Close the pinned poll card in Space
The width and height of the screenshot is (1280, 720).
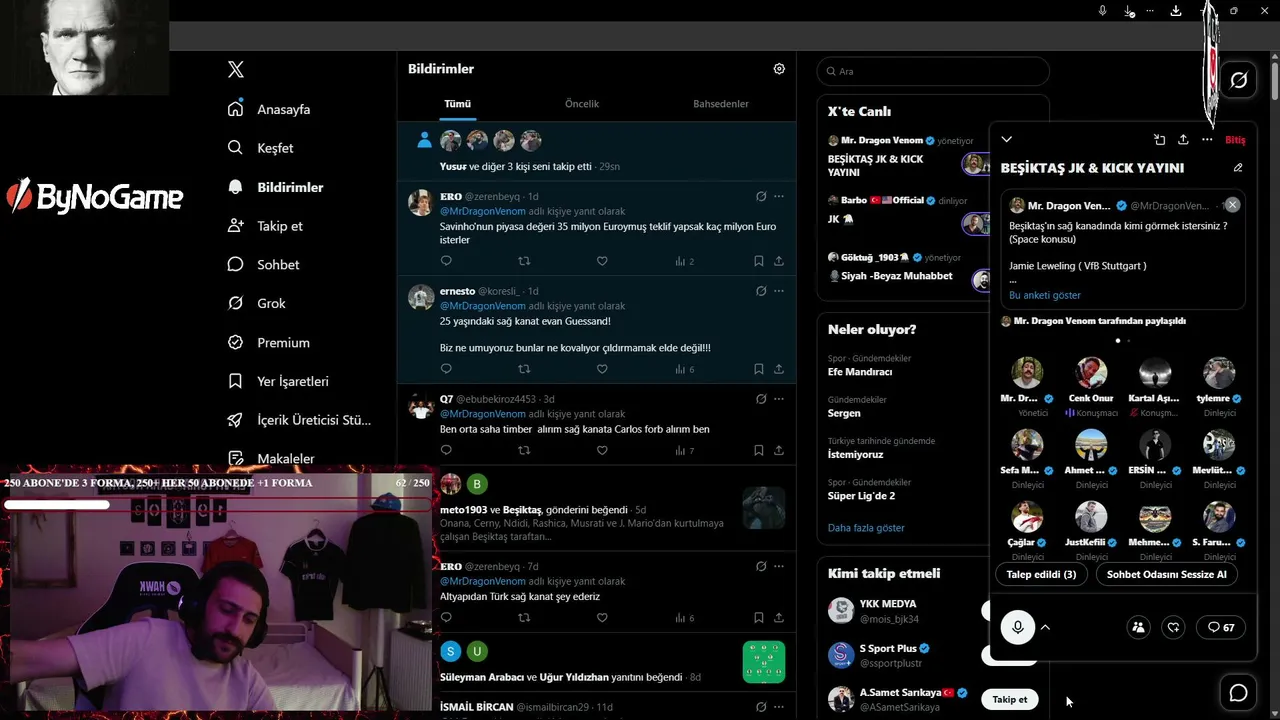1232,204
